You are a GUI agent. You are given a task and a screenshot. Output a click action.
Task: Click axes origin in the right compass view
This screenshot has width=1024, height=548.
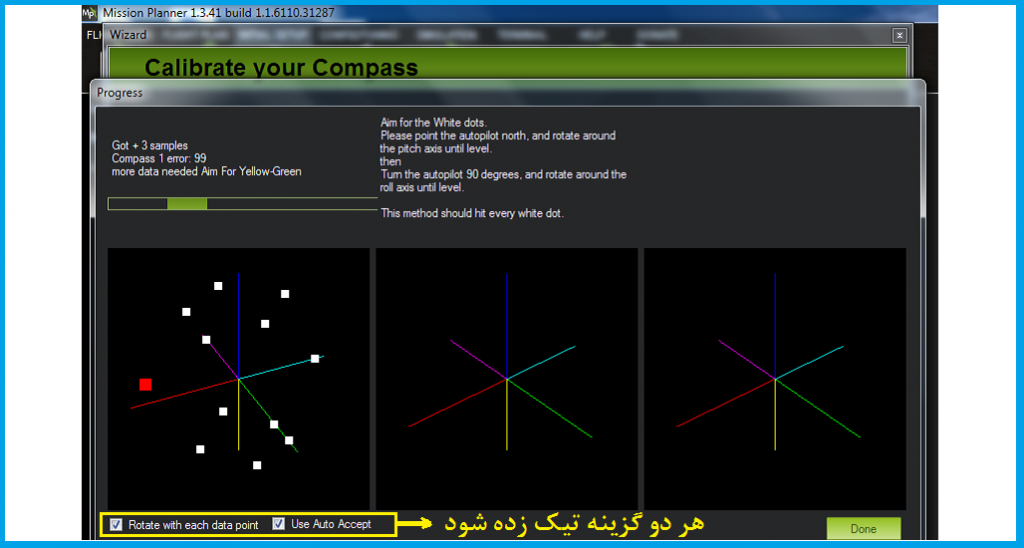click(775, 379)
